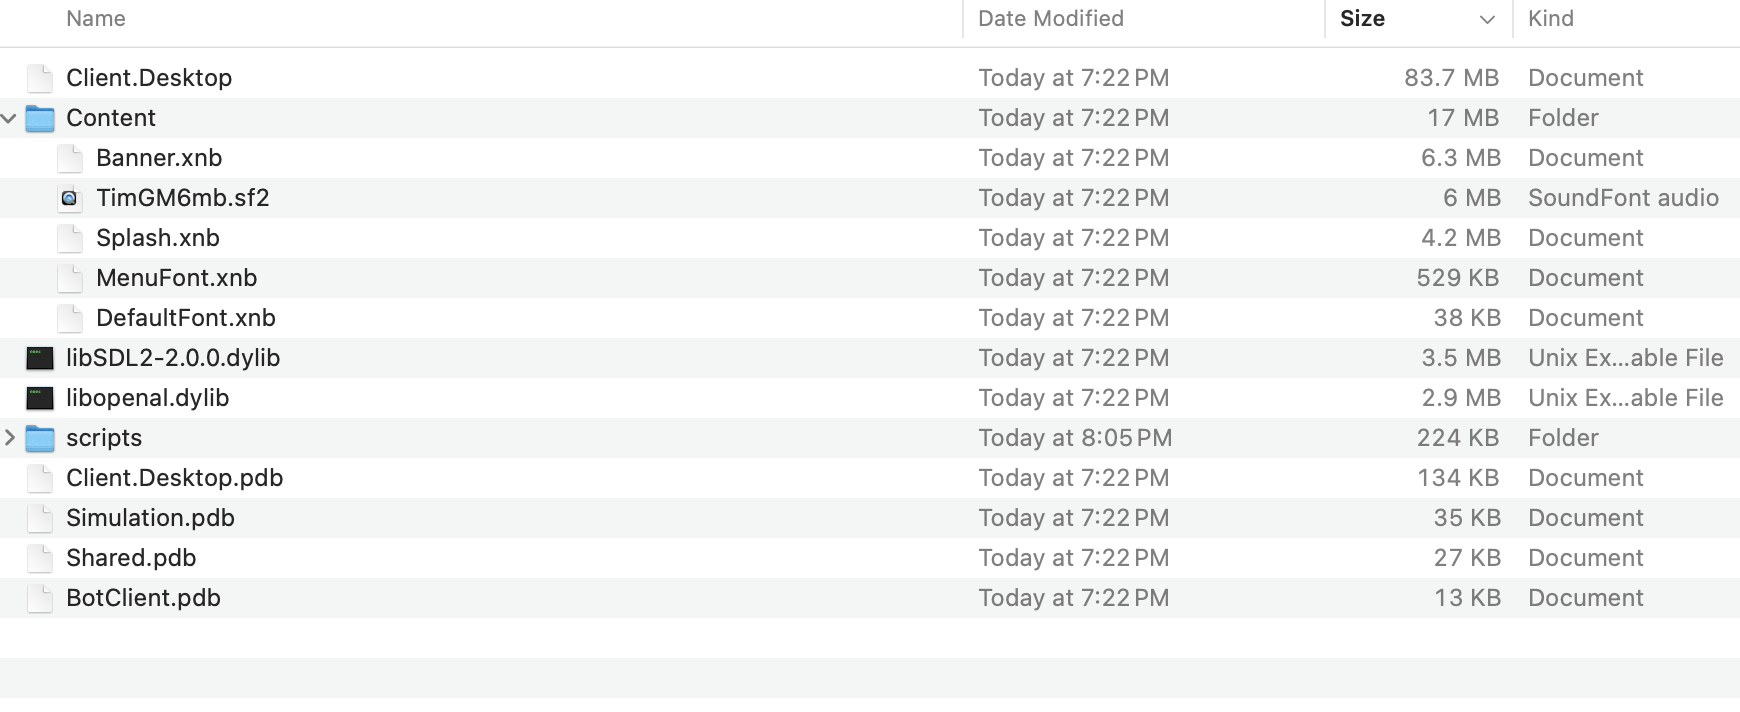Collapse the Content folder disclosure arrow
Image resolution: width=1740 pixels, height=712 pixels.
(x=9, y=118)
